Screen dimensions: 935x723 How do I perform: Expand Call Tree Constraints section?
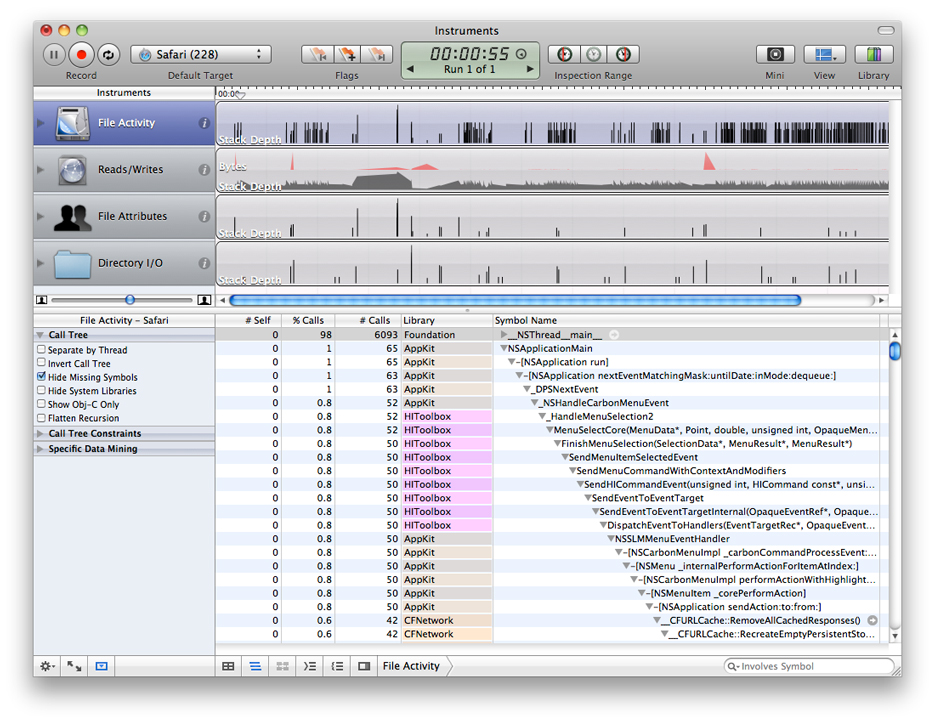tap(41, 434)
